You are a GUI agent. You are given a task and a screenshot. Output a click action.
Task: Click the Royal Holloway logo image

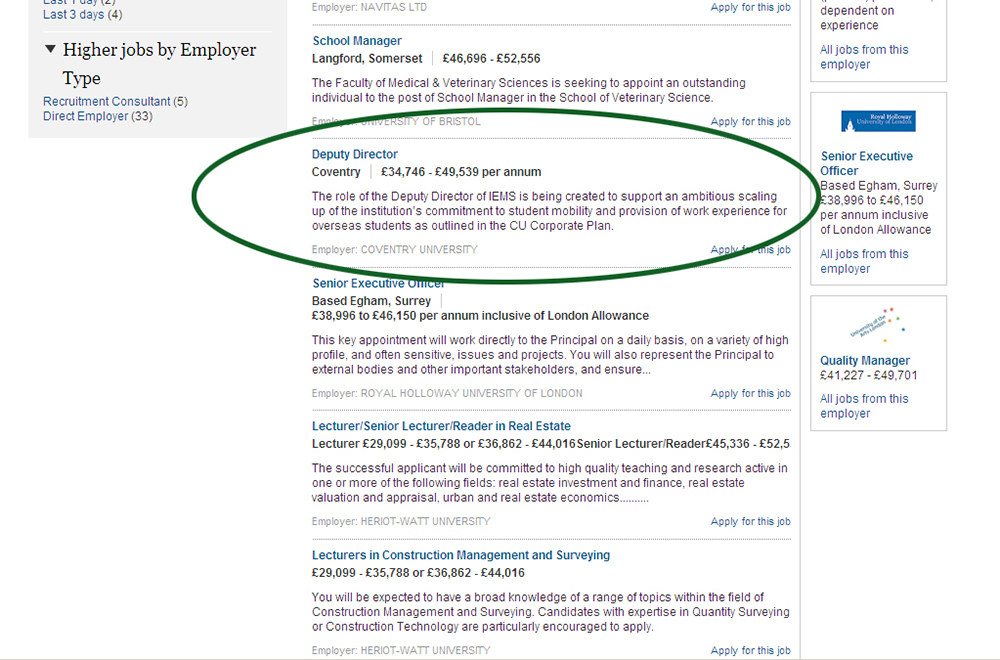878,121
